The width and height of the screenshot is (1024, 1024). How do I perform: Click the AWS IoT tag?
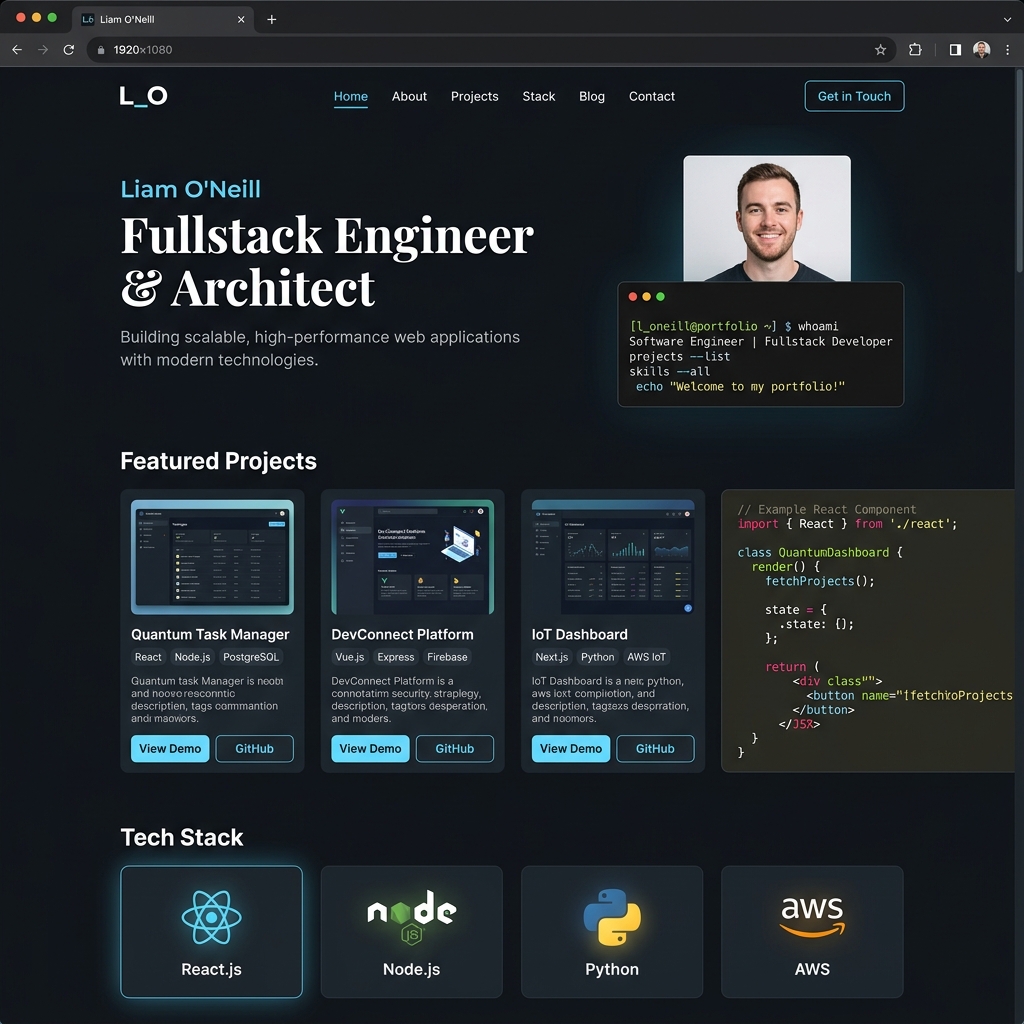coord(647,657)
